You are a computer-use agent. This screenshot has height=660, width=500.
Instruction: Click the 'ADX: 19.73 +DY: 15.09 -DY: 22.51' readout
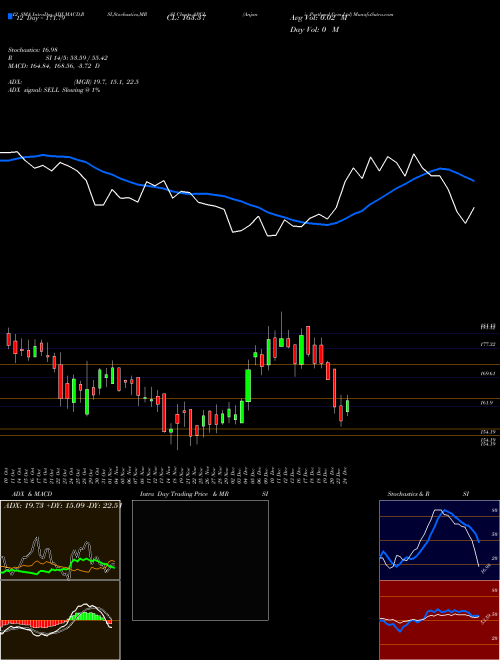pyautogui.click(x=63, y=505)
